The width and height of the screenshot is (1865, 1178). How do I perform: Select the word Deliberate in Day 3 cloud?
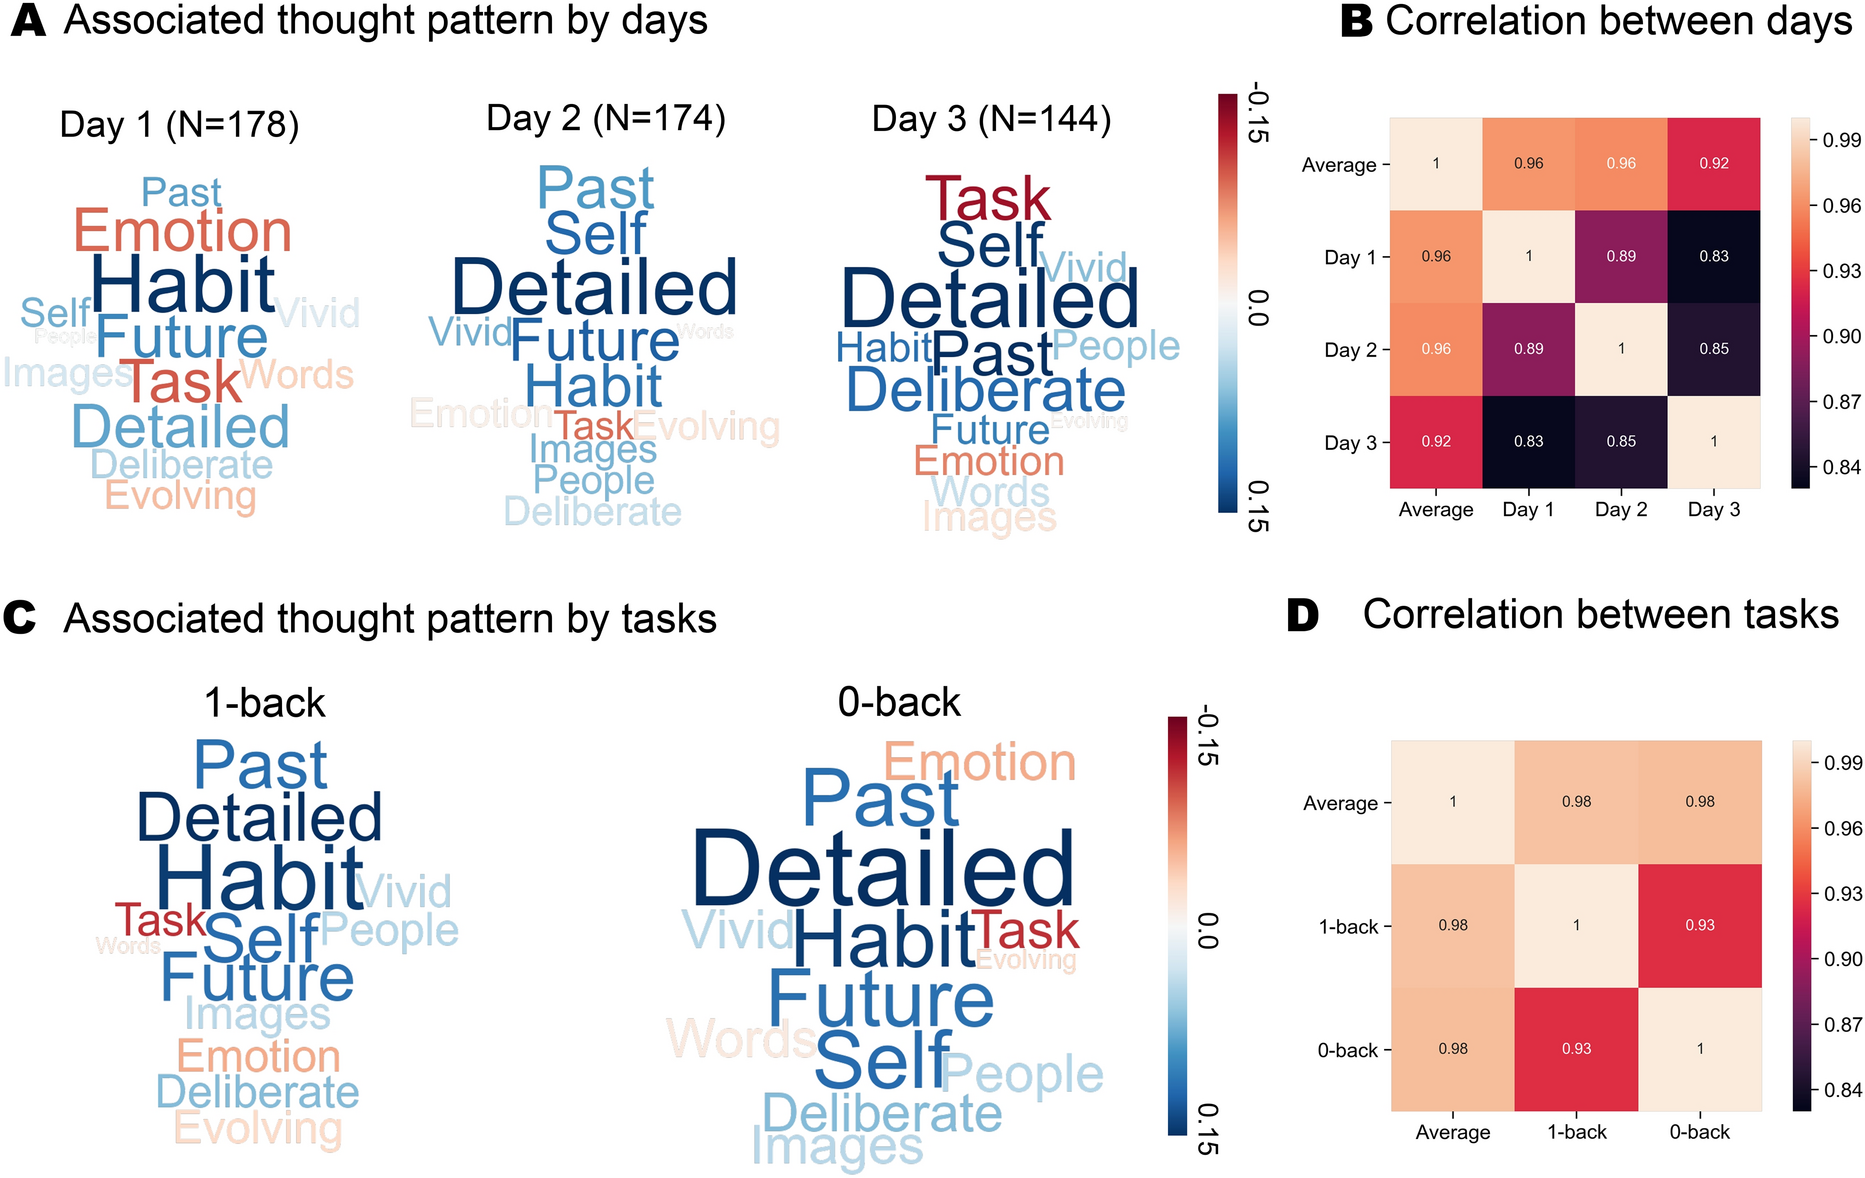coord(986,390)
